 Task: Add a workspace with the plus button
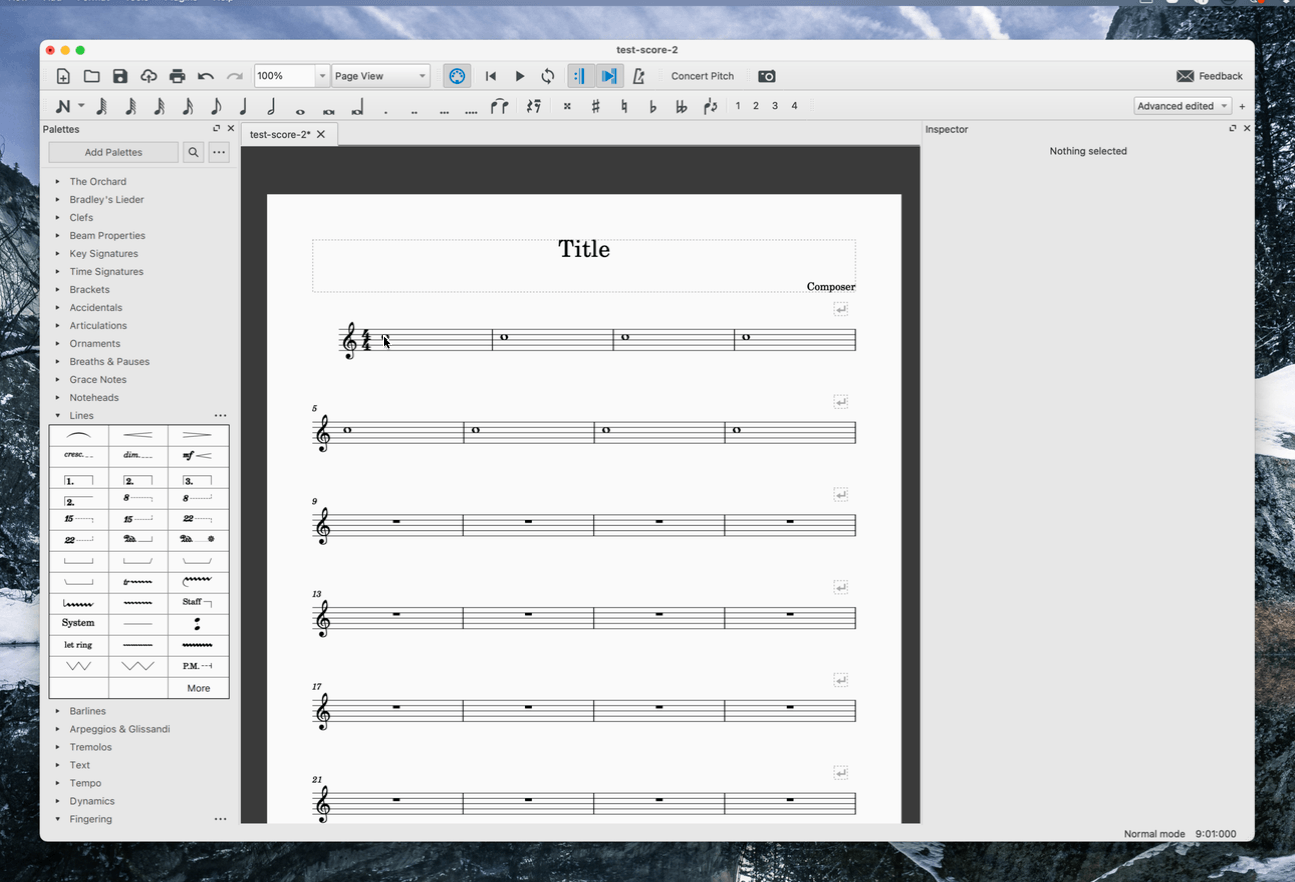[x=1242, y=106]
